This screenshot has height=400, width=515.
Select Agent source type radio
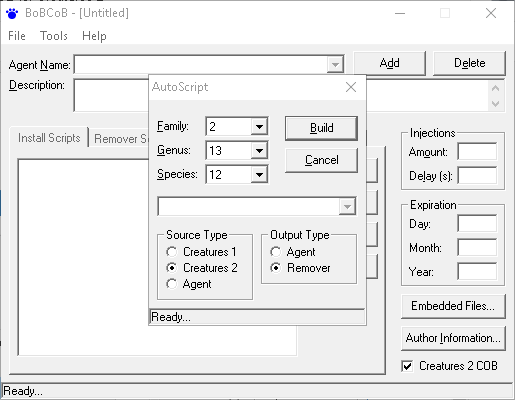click(x=189, y=284)
